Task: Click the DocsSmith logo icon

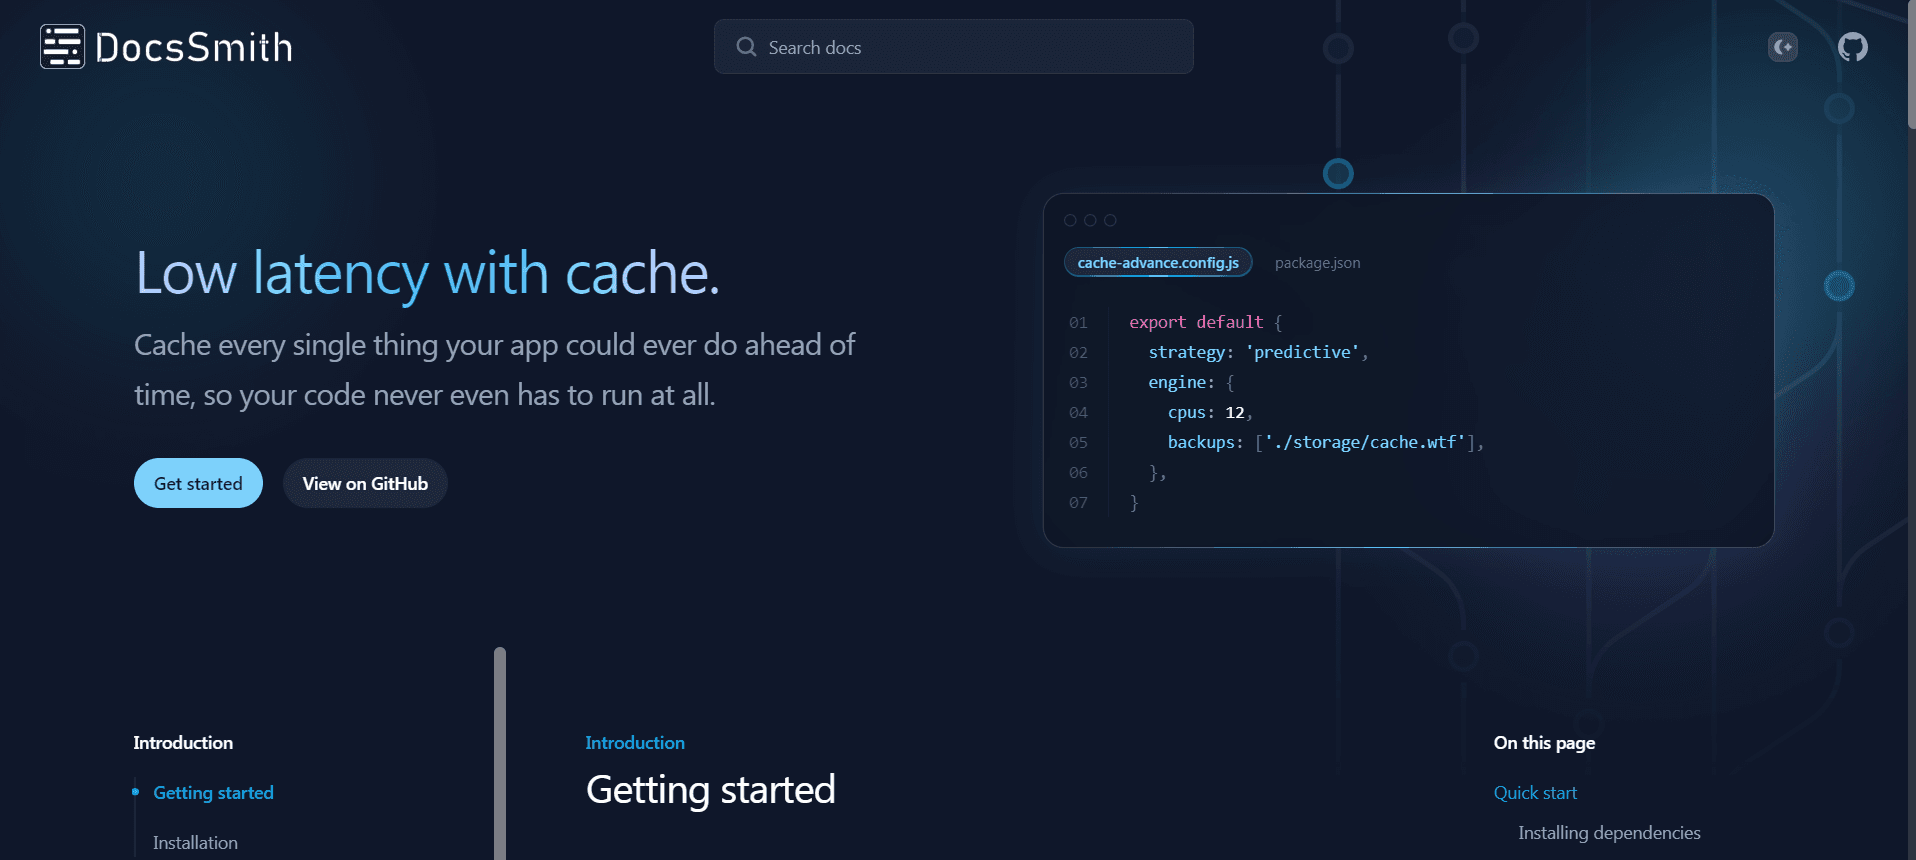Action: 62,47
